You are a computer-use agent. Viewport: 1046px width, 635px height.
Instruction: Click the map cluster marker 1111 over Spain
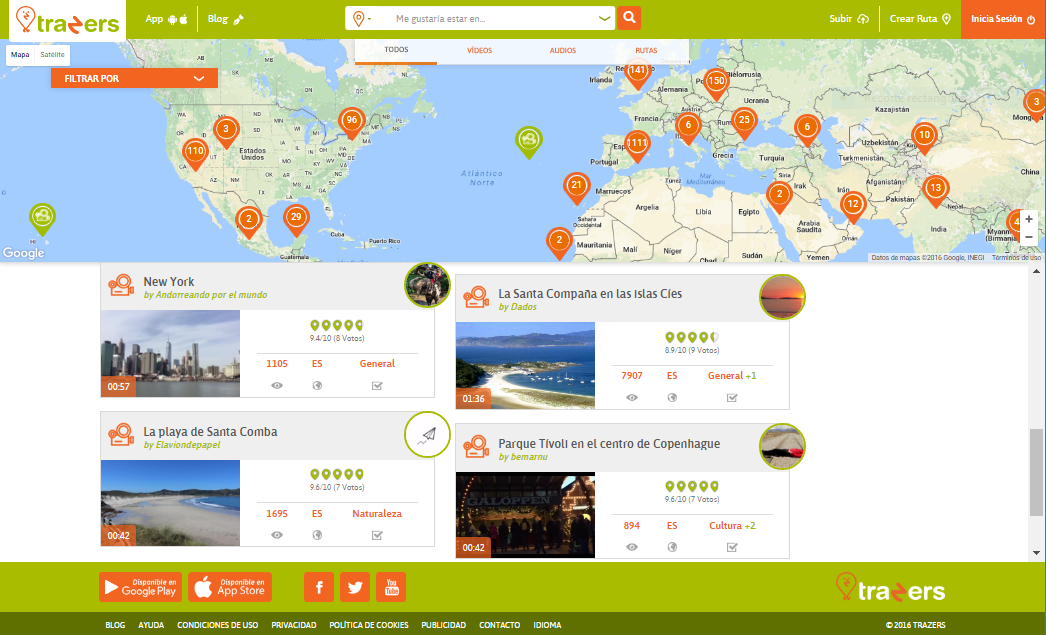(x=637, y=145)
